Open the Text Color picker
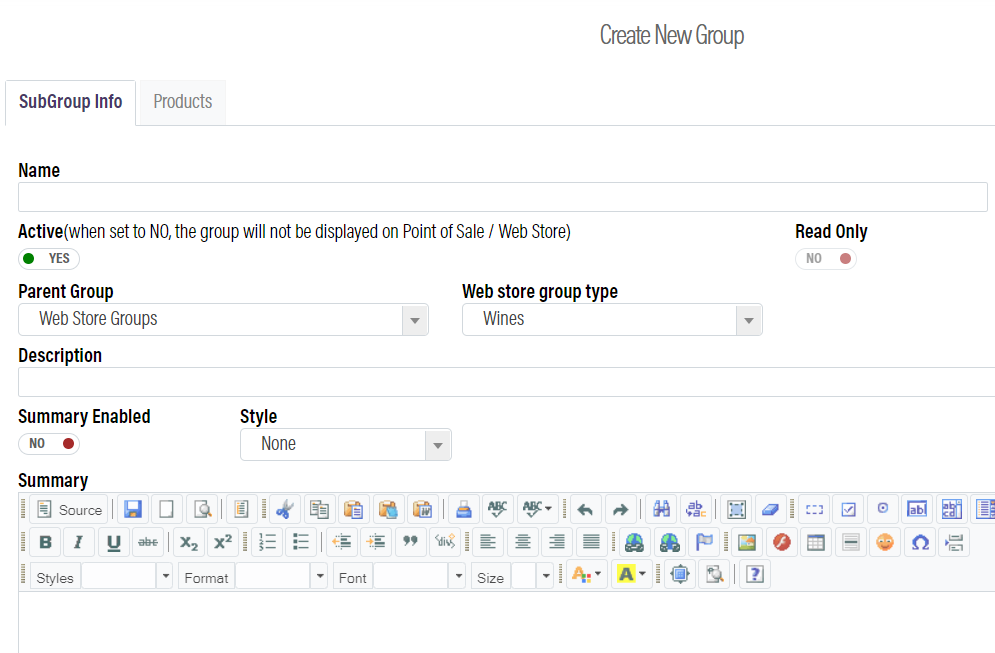 tap(586, 575)
